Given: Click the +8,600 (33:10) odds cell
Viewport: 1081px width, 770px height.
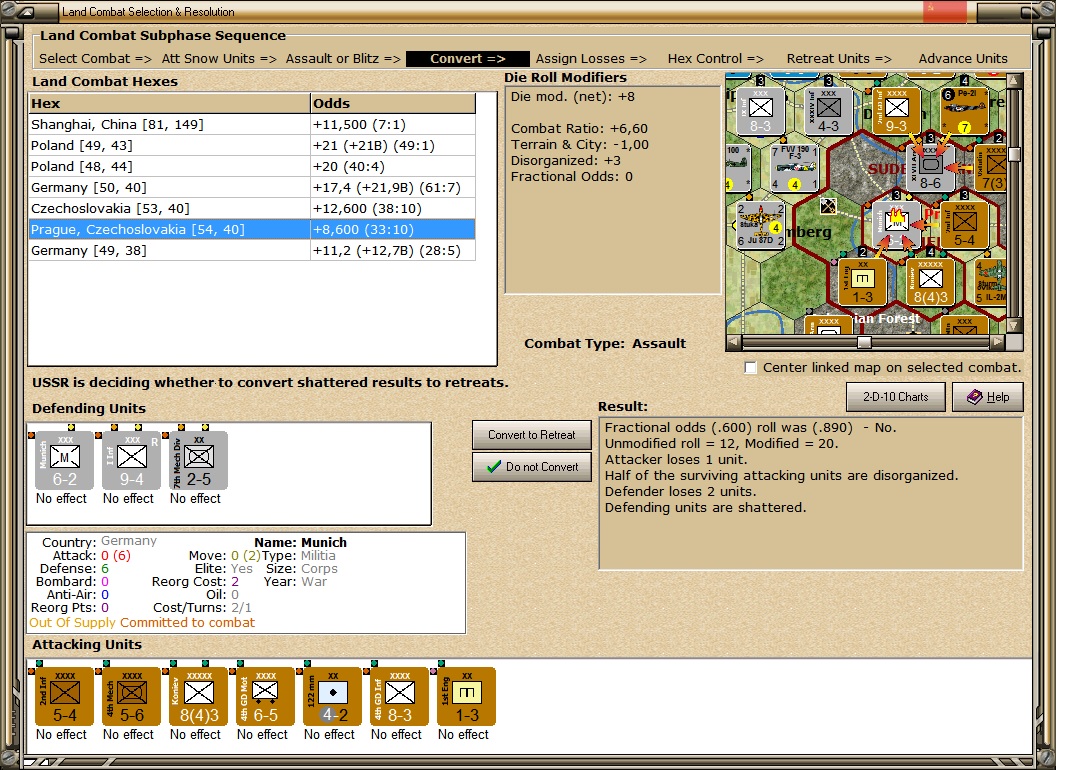Looking at the screenshot, I should coord(393,230).
